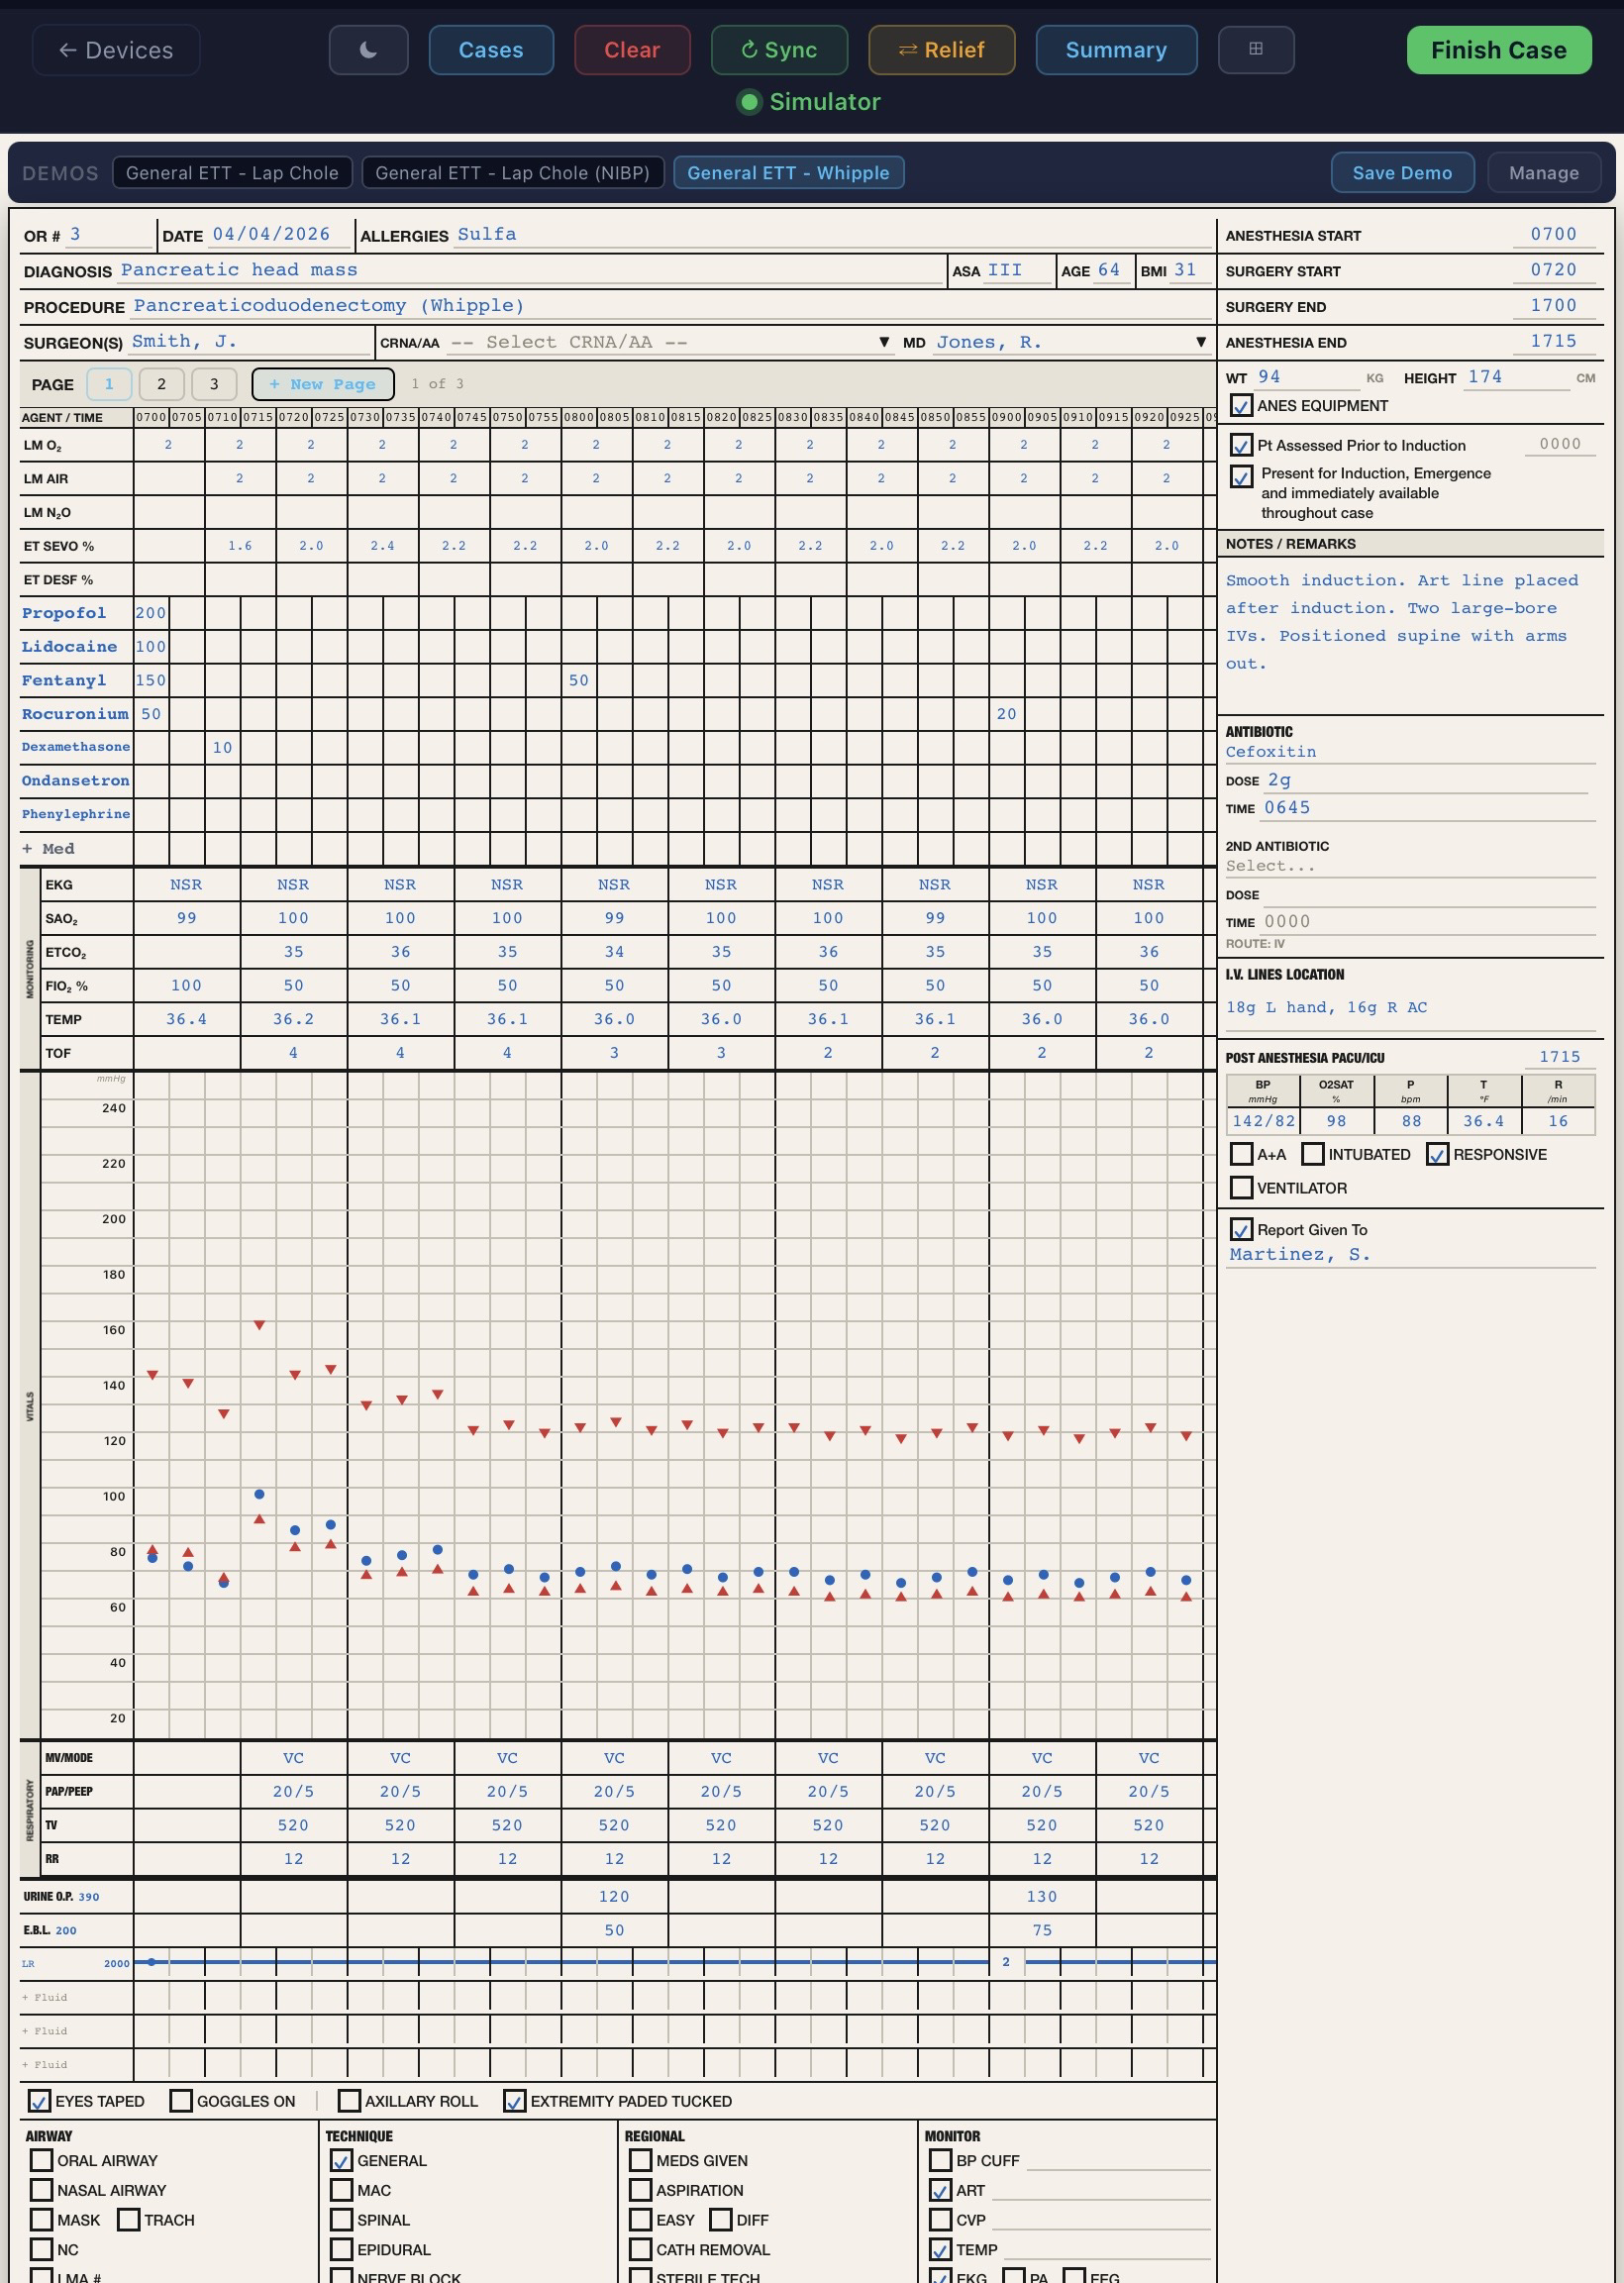Uncheck EXTREMITY PADED TUCKED
Screen dimensions: 1624x2283
click(x=514, y=2101)
